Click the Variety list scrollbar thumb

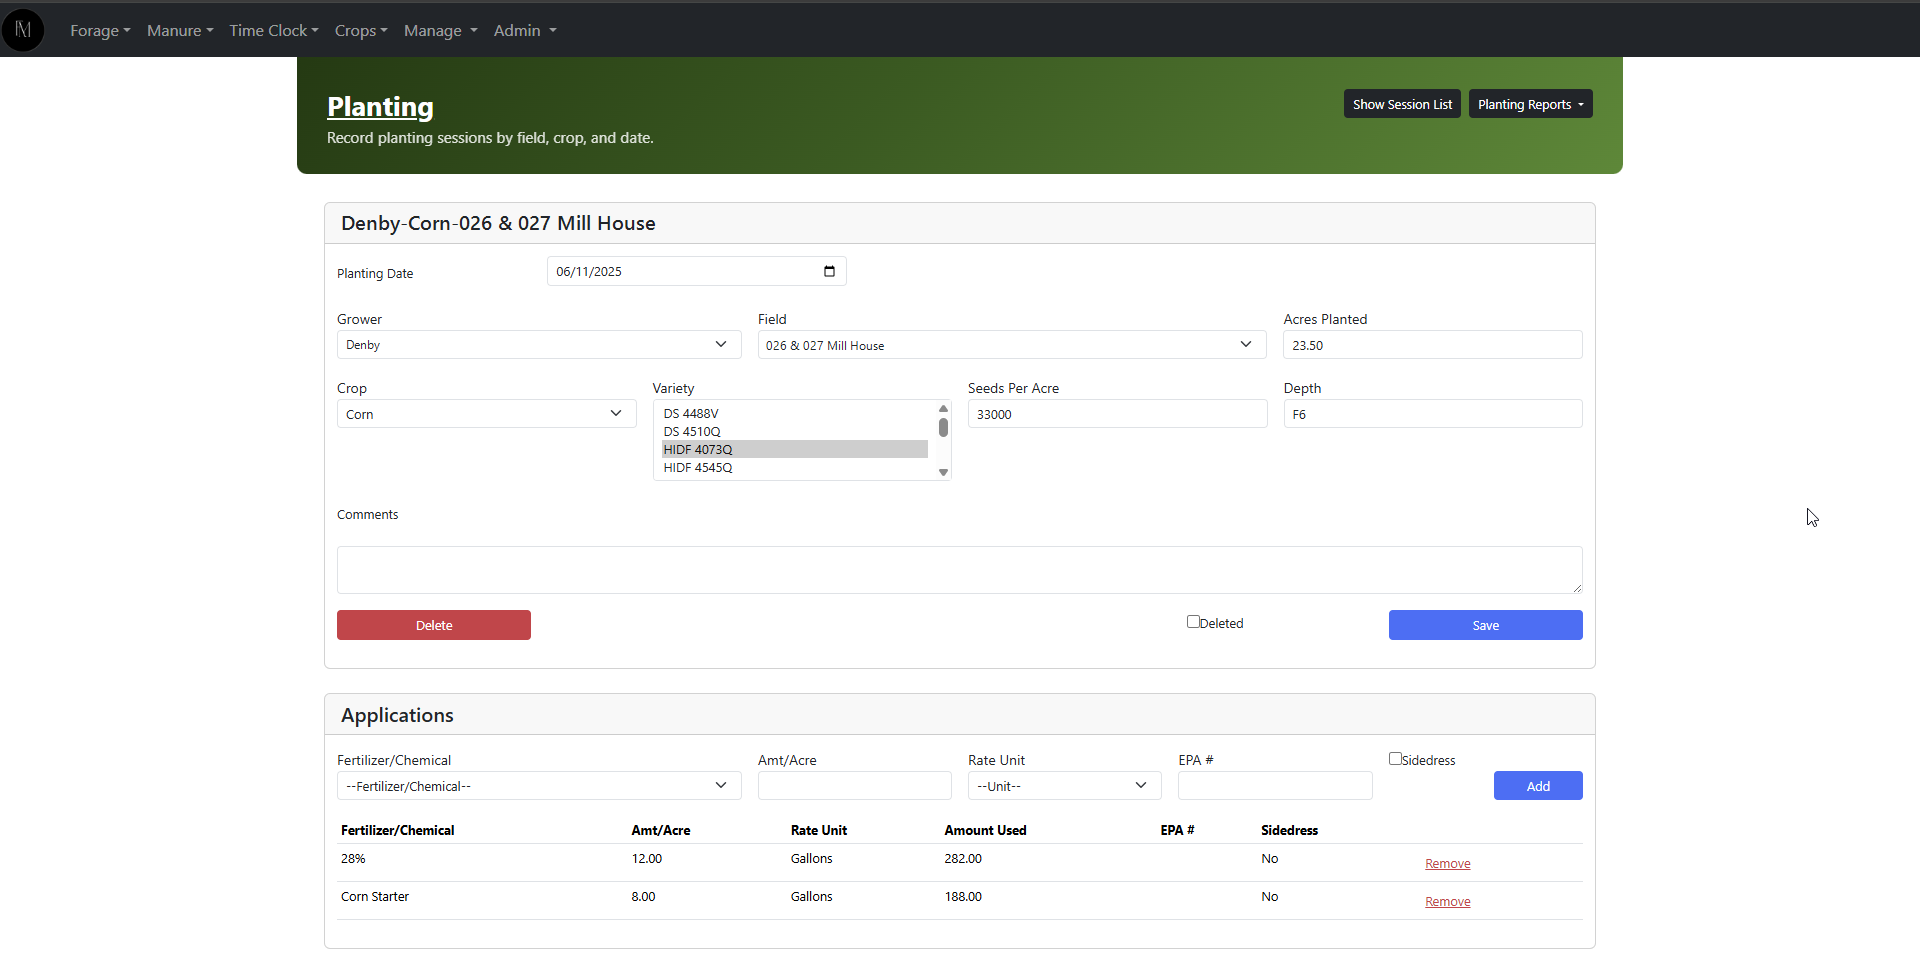(x=943, y=427)
